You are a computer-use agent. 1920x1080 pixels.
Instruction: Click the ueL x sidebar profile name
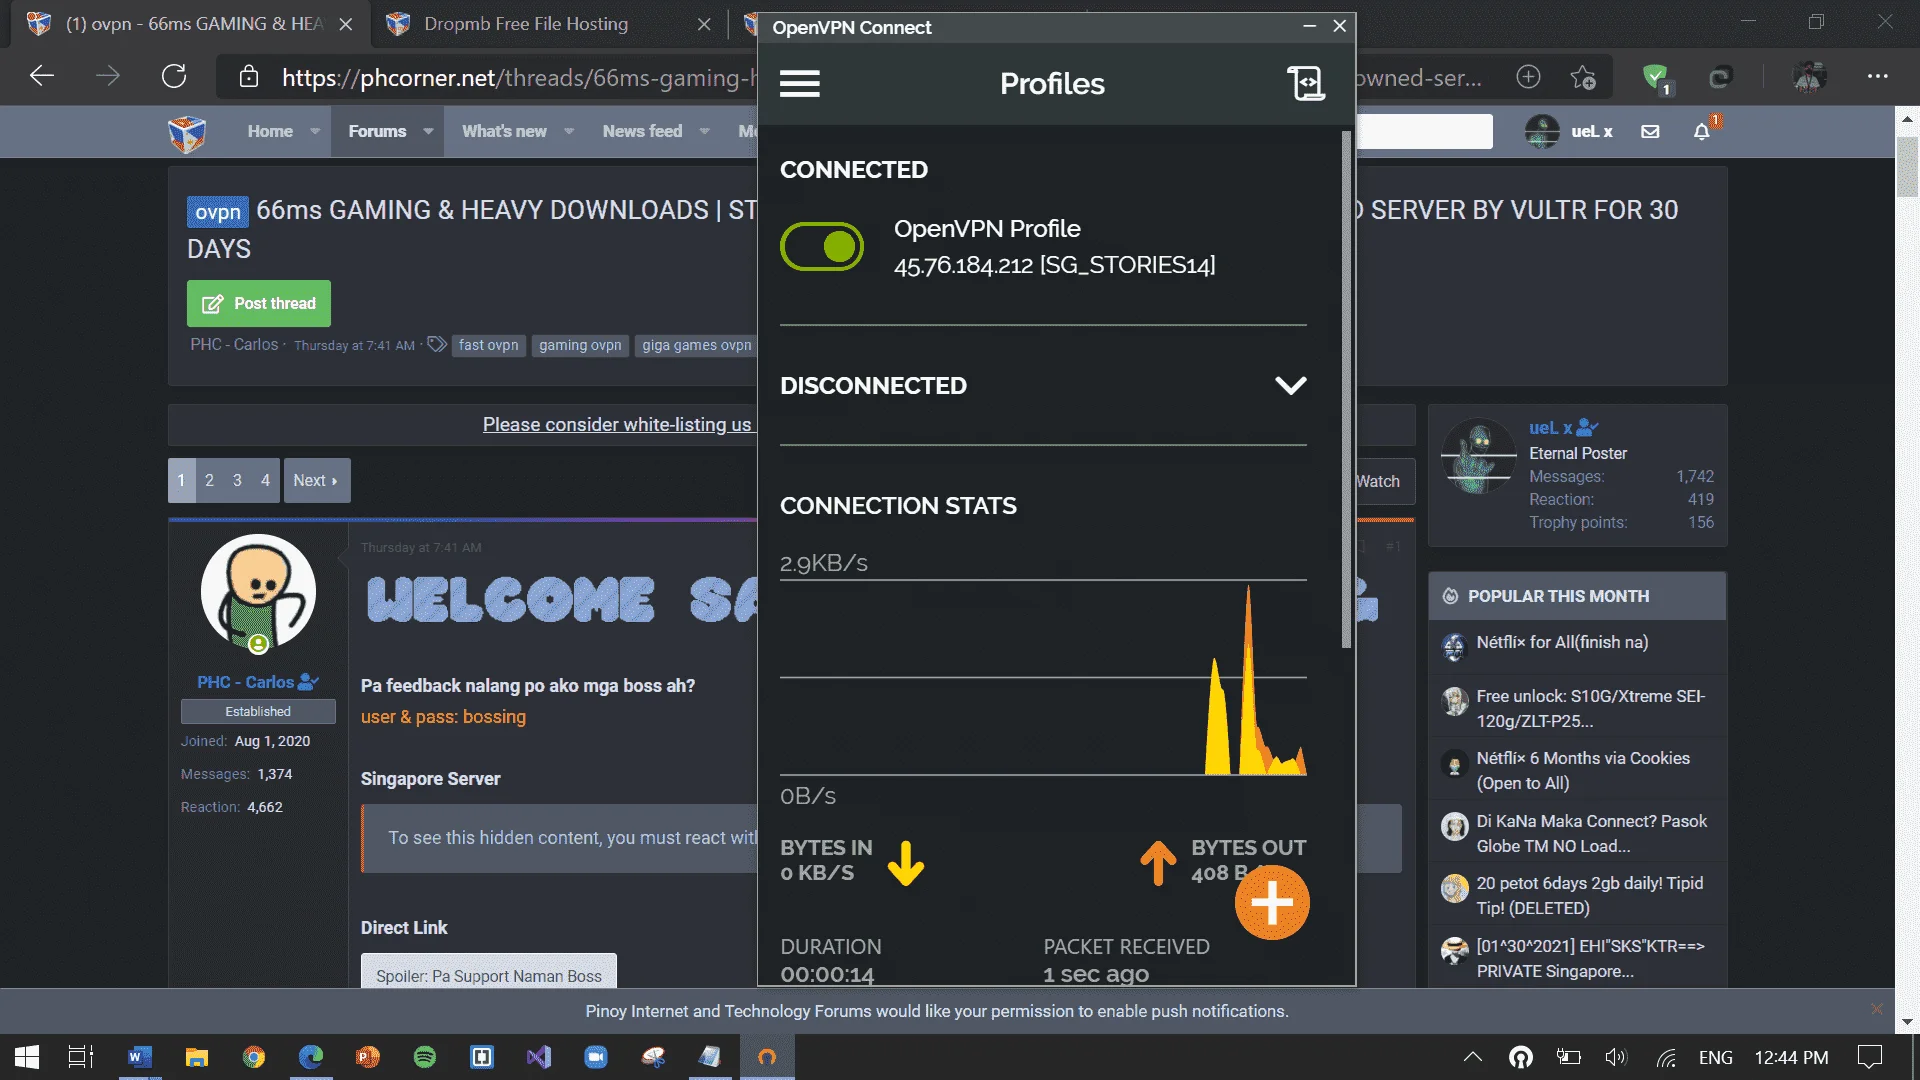pos(1550,428)
